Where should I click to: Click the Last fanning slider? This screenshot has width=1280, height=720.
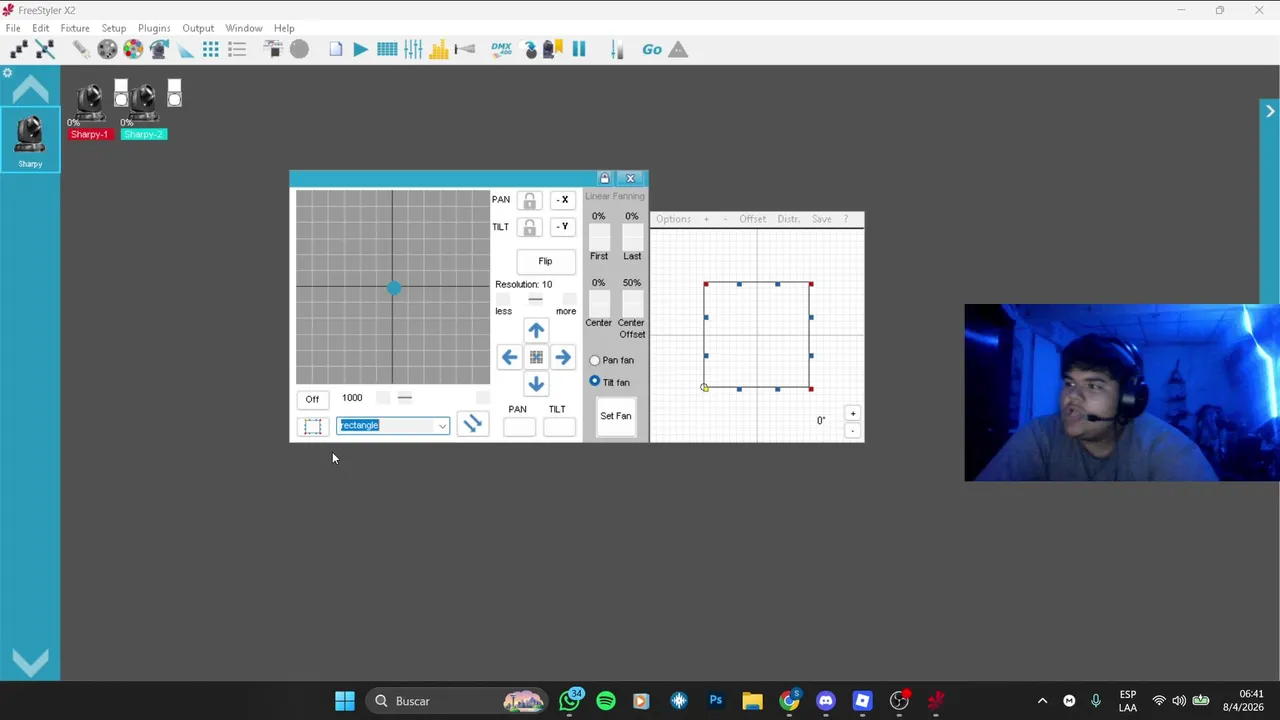(x=632, y=237)
